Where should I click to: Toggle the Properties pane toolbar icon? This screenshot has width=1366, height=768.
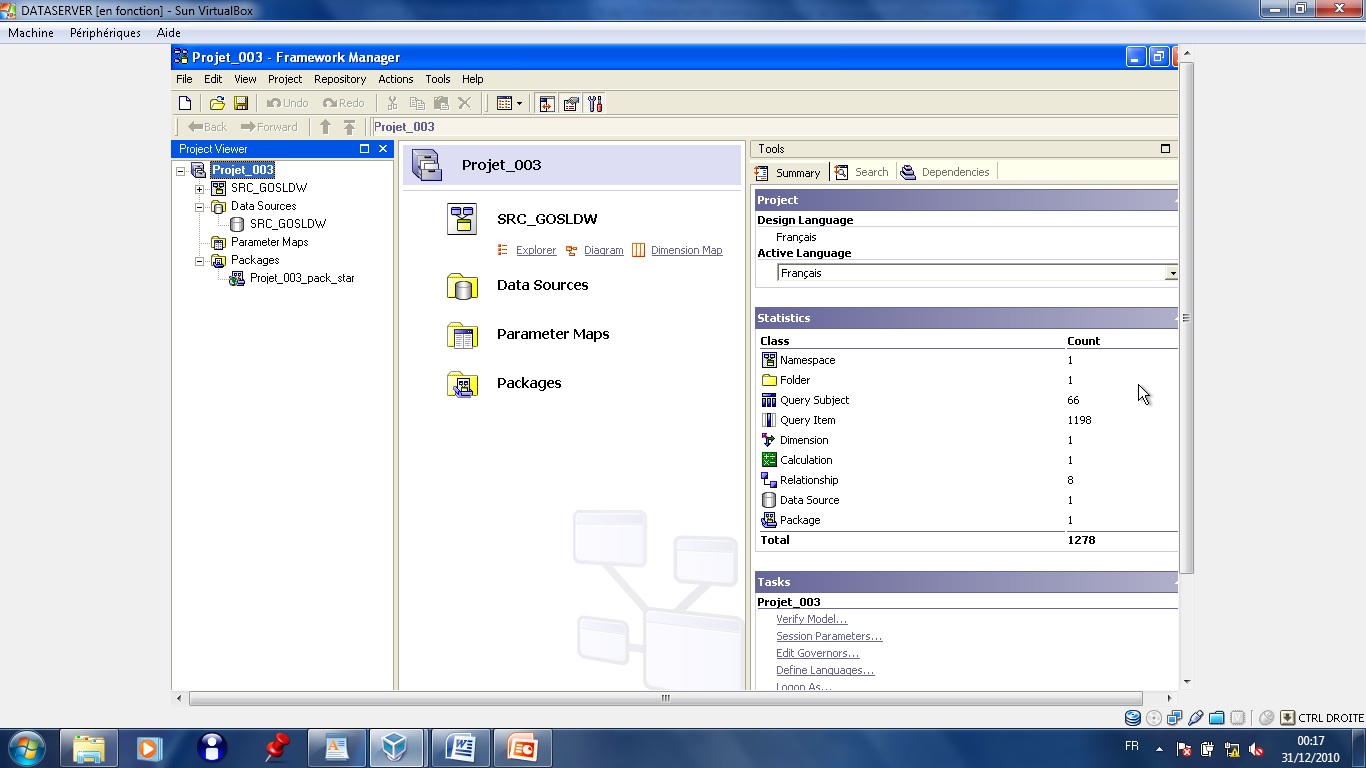pos(571,103)
